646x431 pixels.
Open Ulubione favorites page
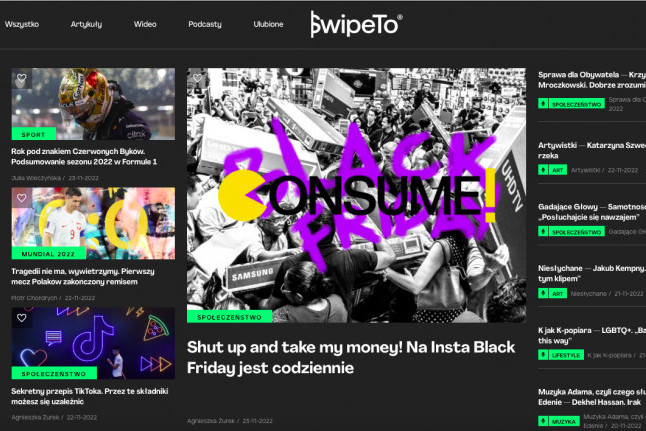coord(268,24)
